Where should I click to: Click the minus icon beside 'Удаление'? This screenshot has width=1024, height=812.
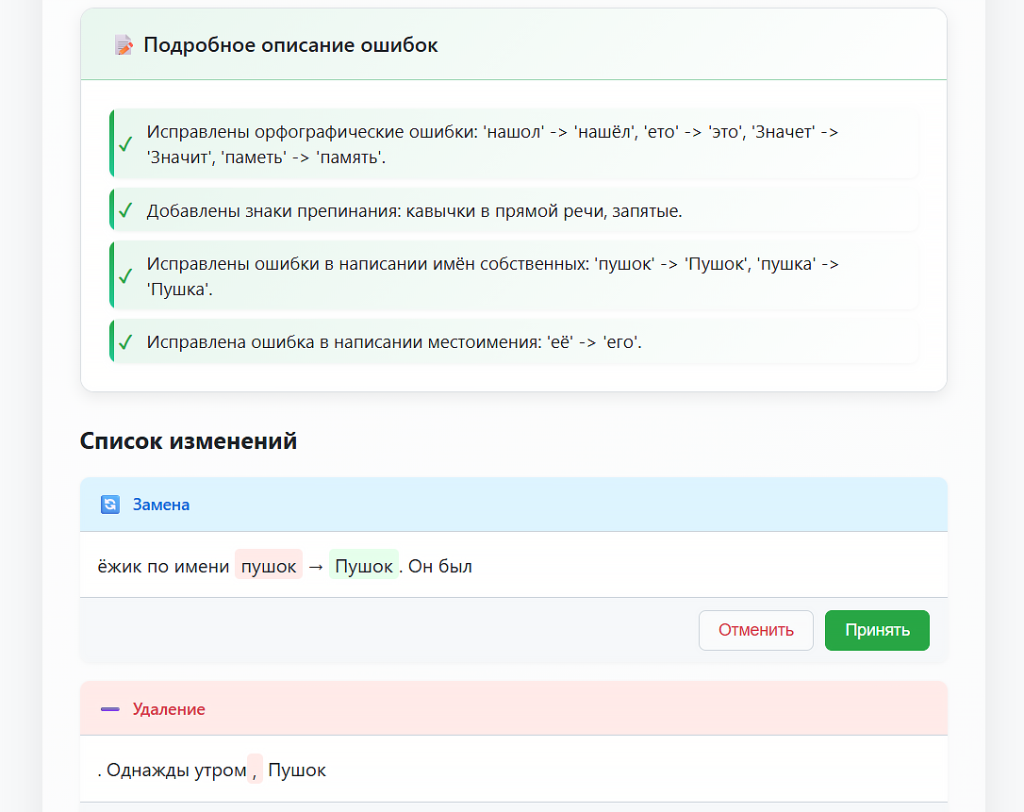point(110,708)
